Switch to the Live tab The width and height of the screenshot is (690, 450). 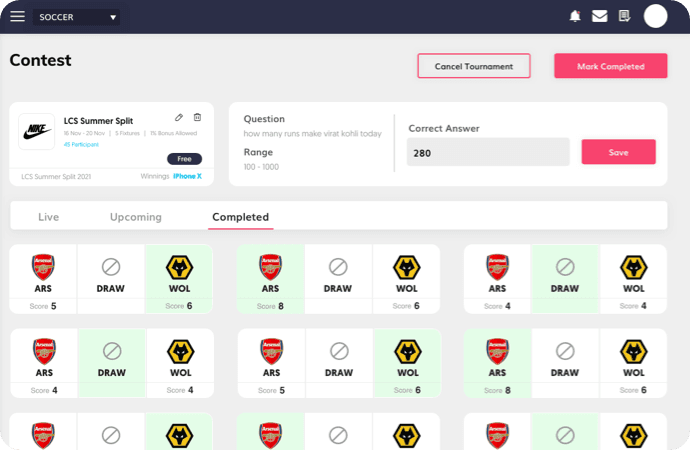pyautogui.click(x=48, y=217)
